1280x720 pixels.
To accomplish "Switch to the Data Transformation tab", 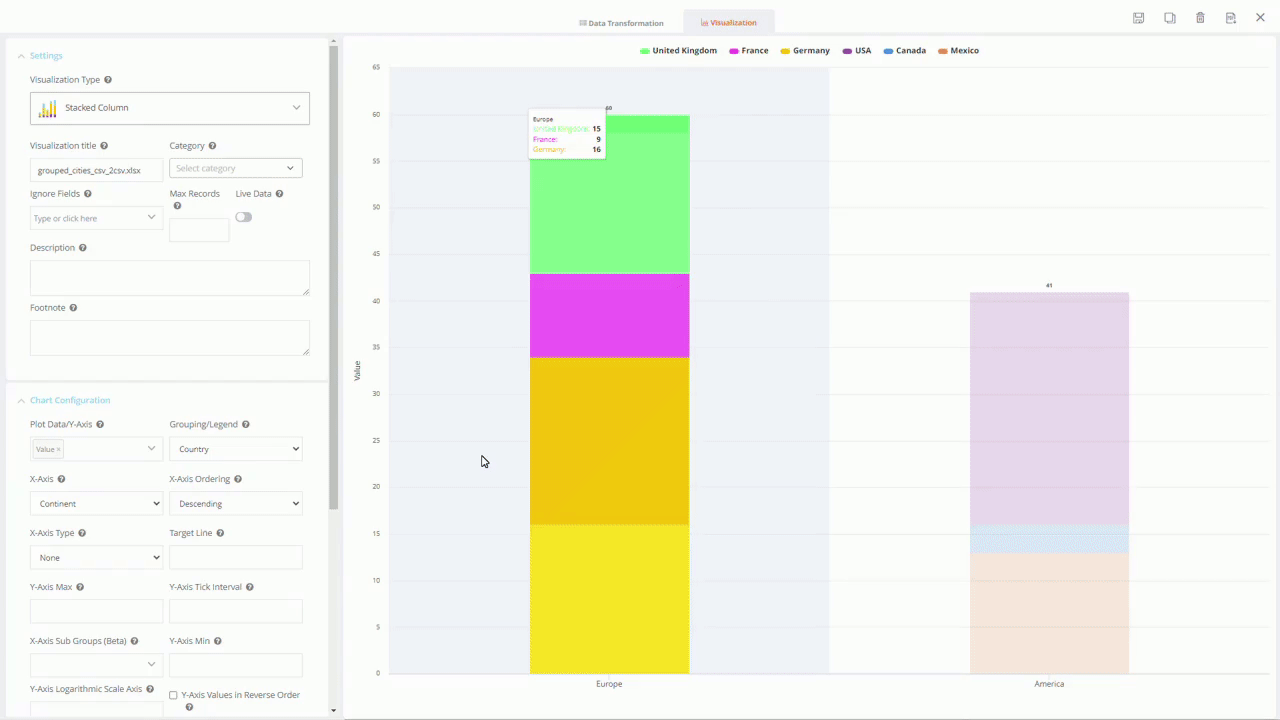I will click(621, 23).
